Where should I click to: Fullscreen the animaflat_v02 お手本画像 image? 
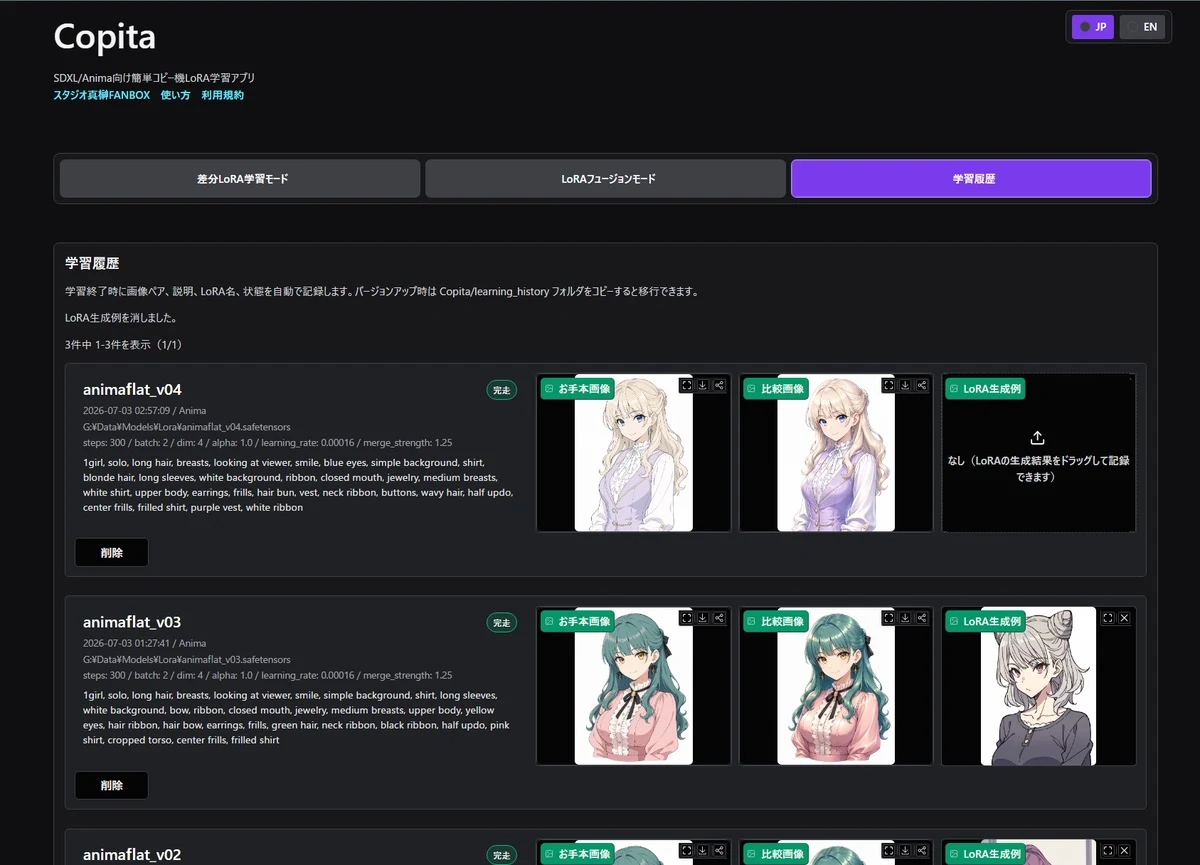(x=686, y=851)
